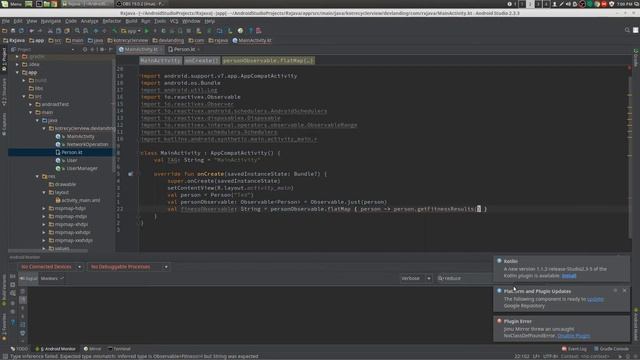Click the Cut scissors toolbar icon
640x360 pixels.
(50, 31)
